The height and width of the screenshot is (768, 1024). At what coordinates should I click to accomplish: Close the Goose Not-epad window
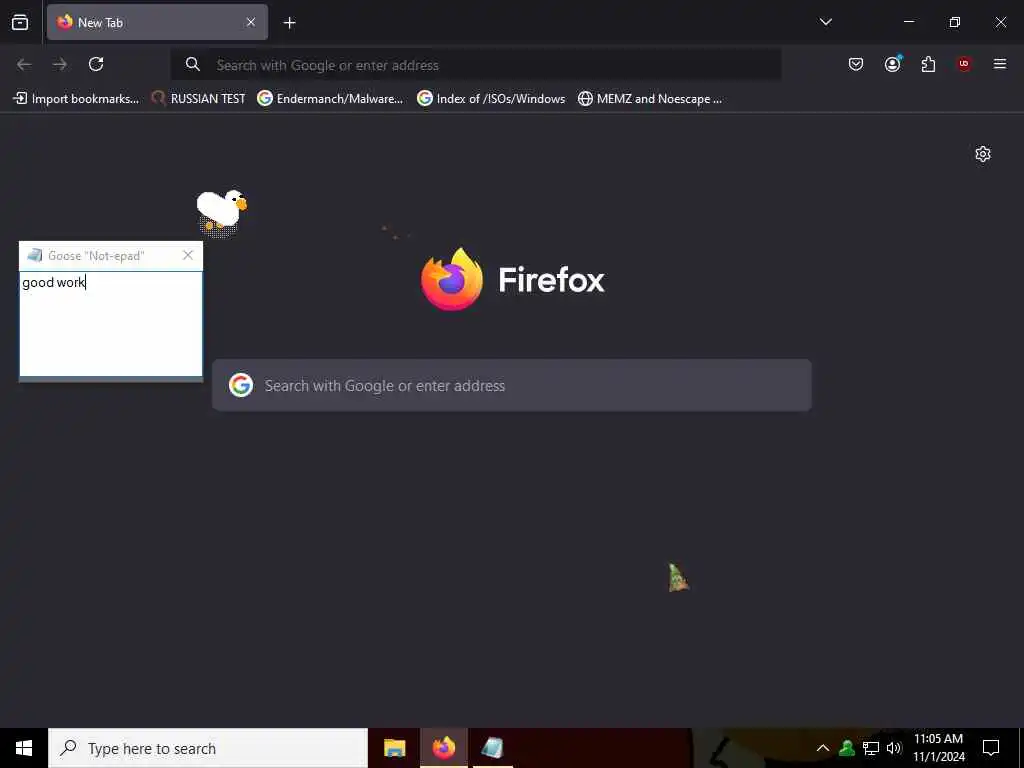(188, 255)
